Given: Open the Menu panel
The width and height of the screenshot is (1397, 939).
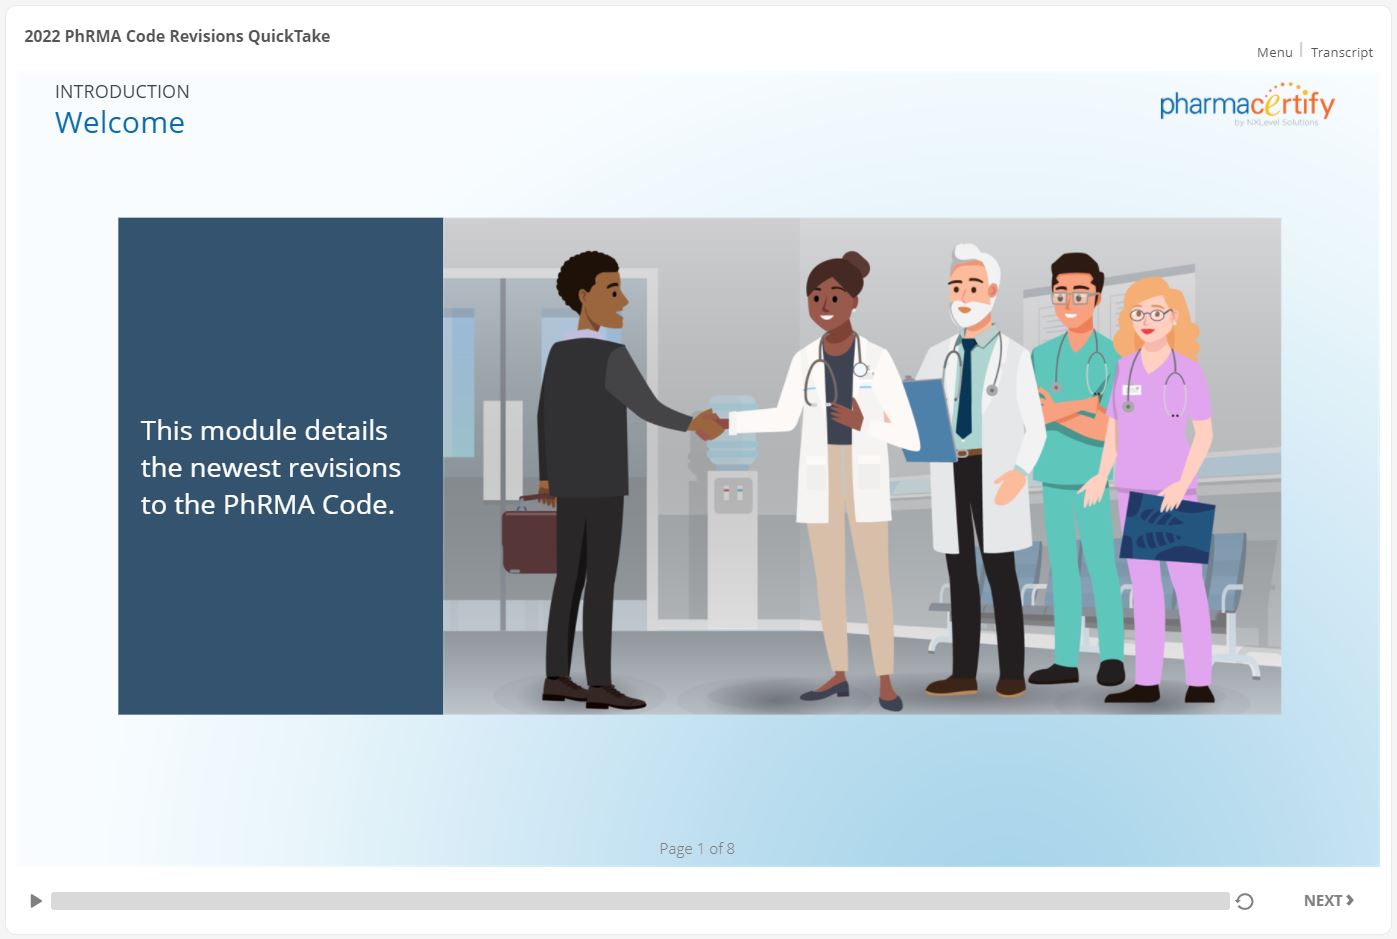Looking at the screenshot, I should tap(1274, 52).
